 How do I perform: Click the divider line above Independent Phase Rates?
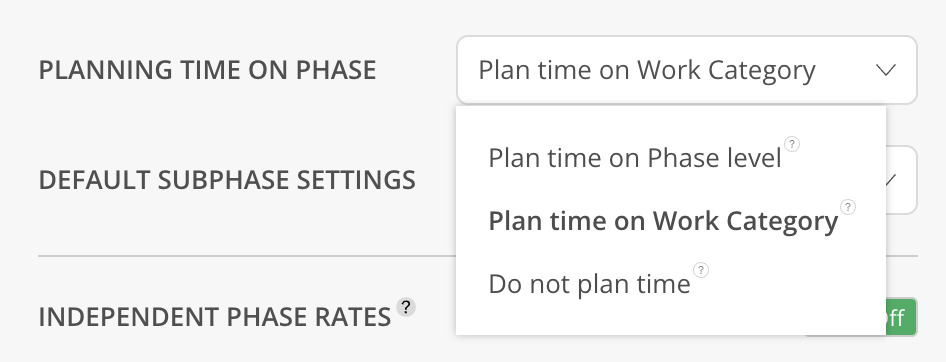tap(247, 256)
